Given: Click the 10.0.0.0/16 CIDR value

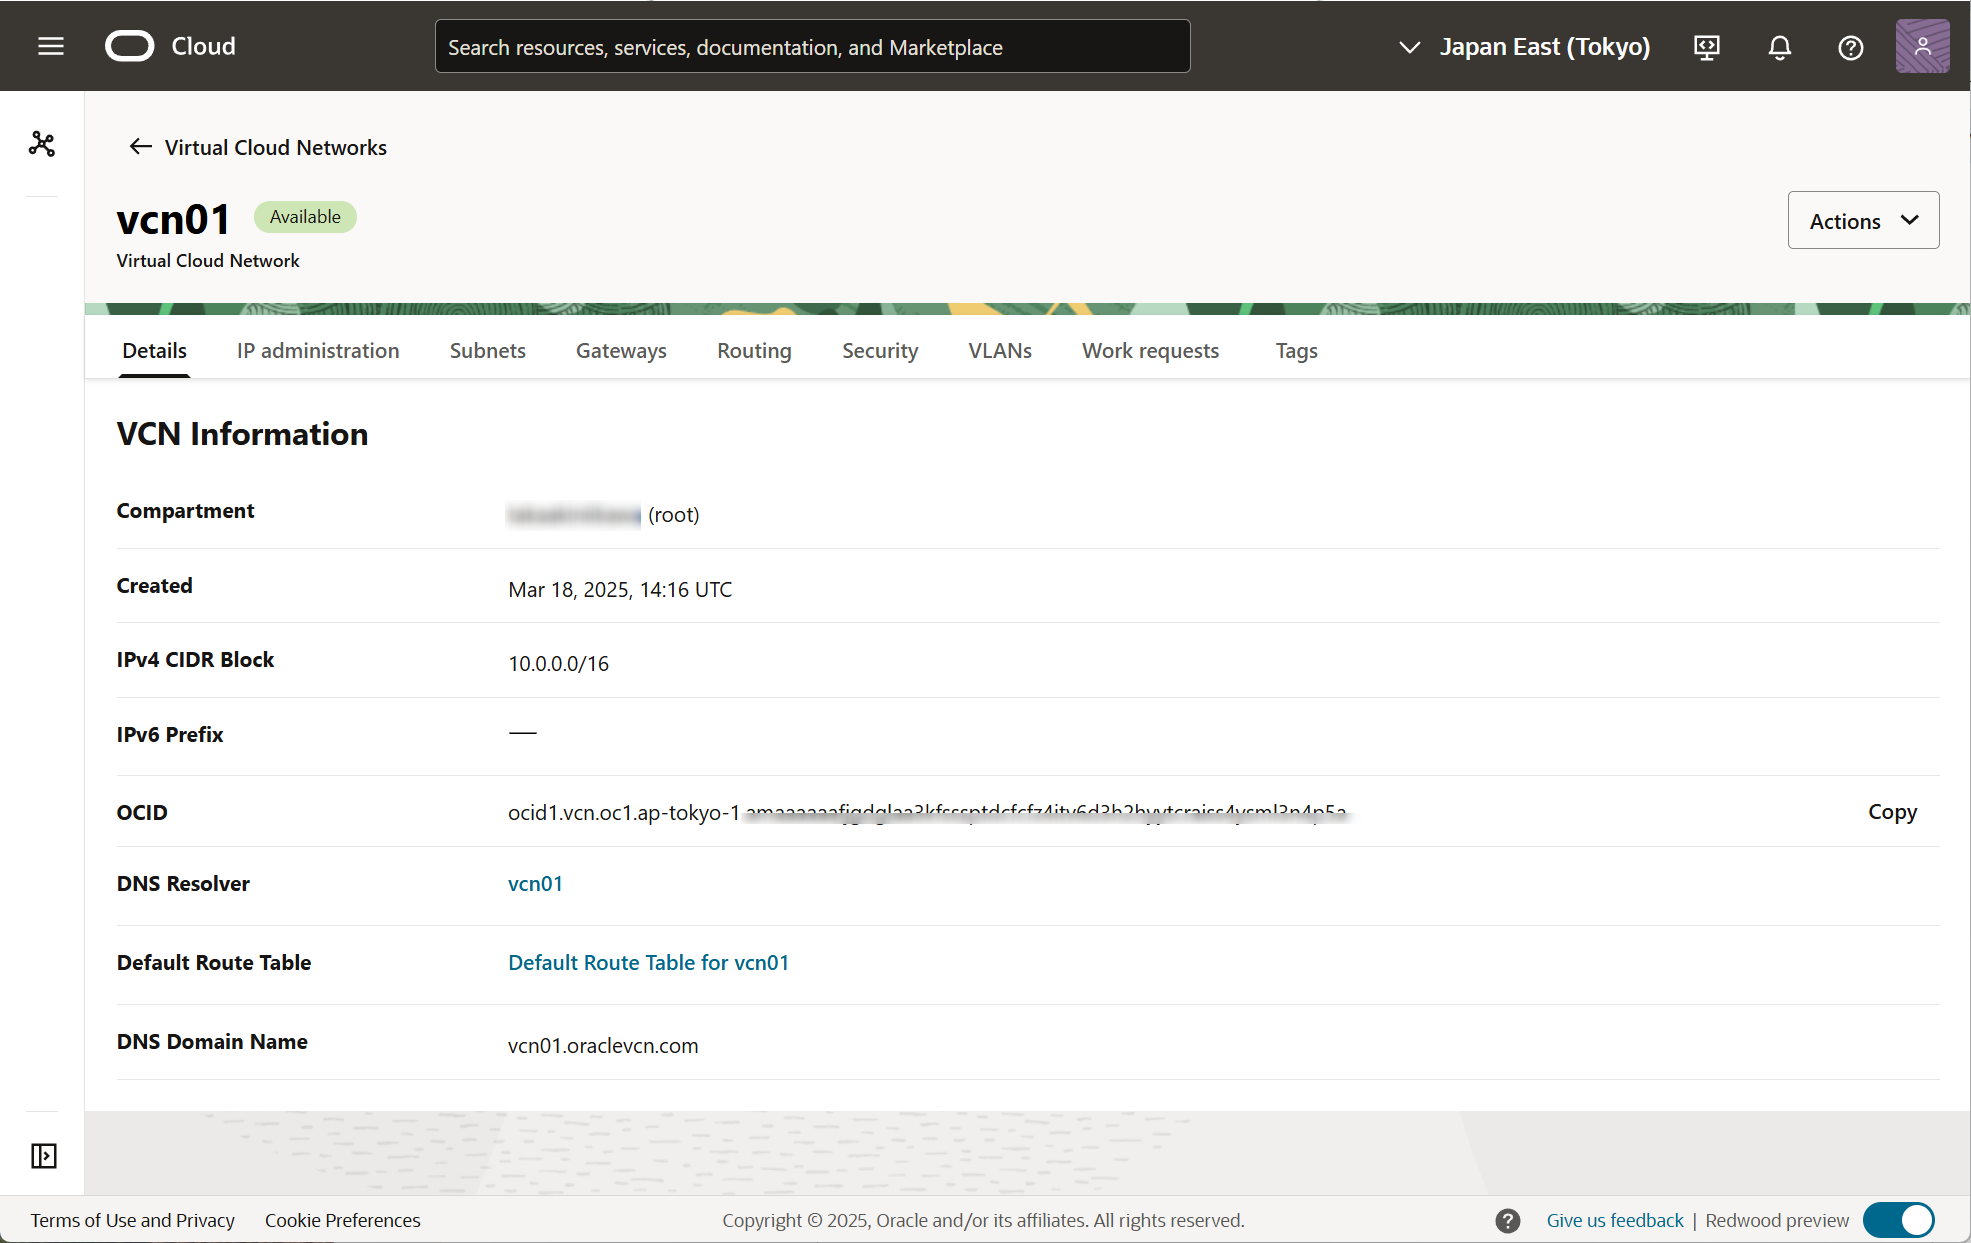Looking at the screenshot, I should click(558, 664).
